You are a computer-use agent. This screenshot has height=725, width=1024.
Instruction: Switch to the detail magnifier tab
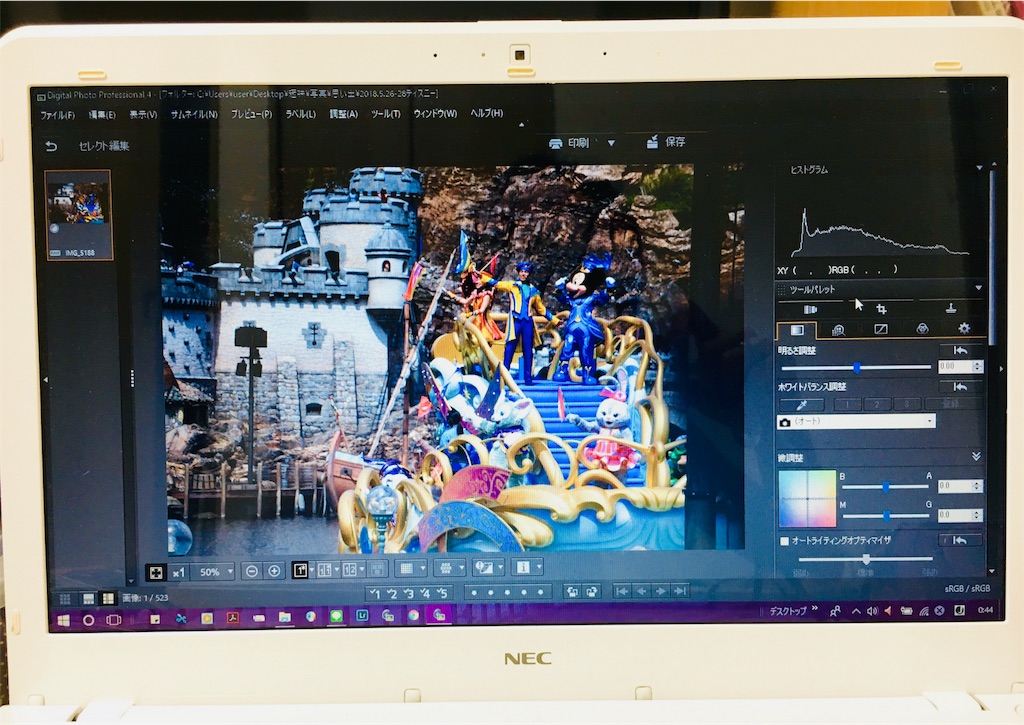839,330
